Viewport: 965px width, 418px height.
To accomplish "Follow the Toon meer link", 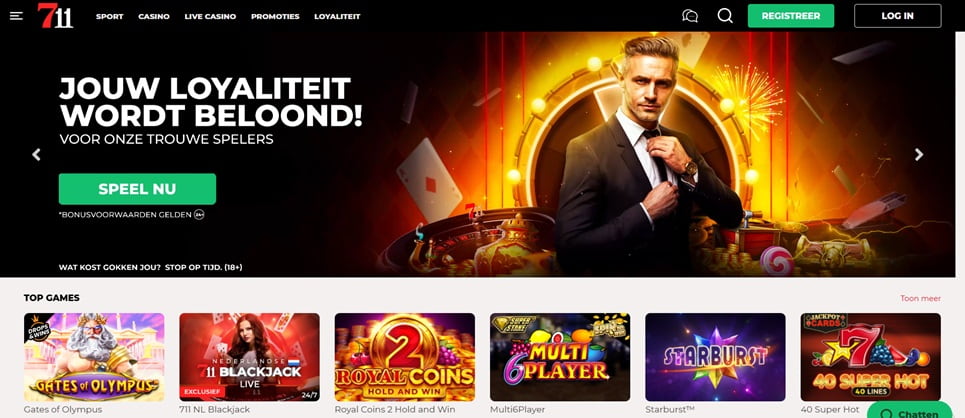I will coord(921,298).
